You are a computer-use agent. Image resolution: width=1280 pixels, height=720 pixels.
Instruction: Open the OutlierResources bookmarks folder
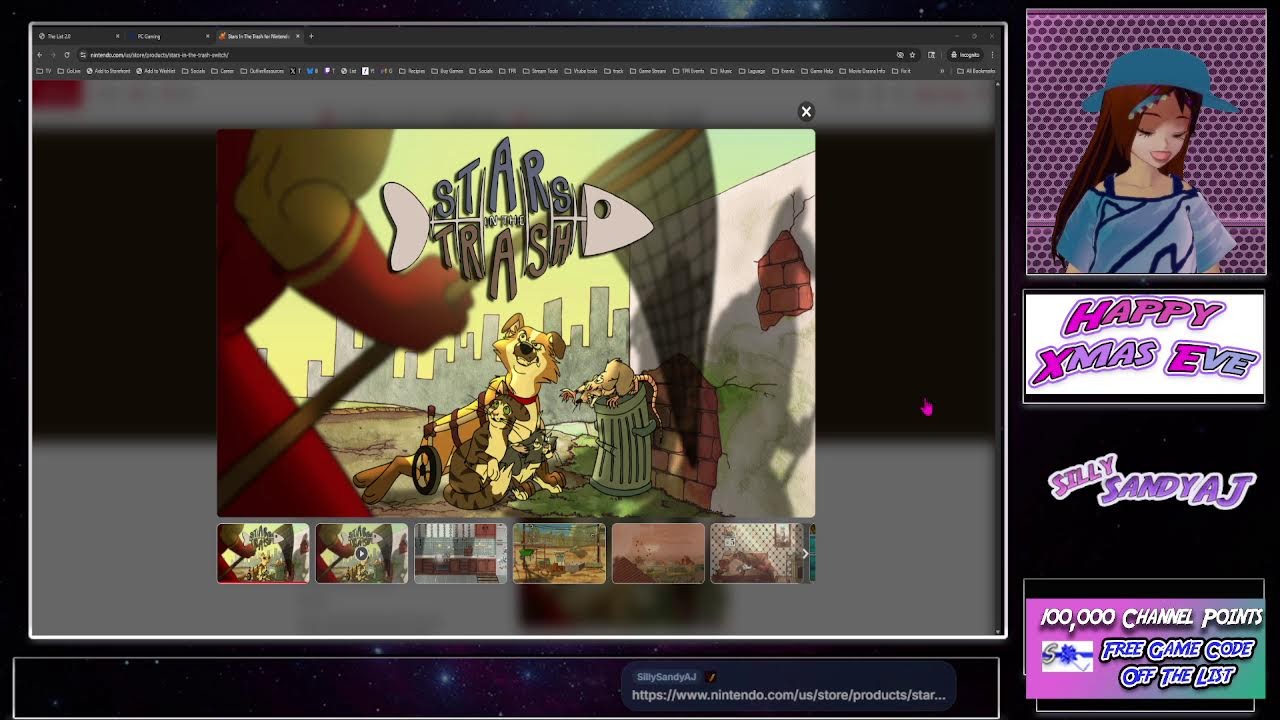click(262, 71)
